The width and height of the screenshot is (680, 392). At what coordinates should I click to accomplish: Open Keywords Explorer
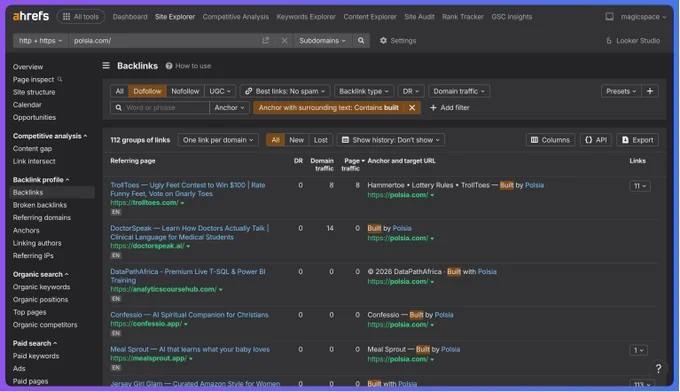coord(306,16)
